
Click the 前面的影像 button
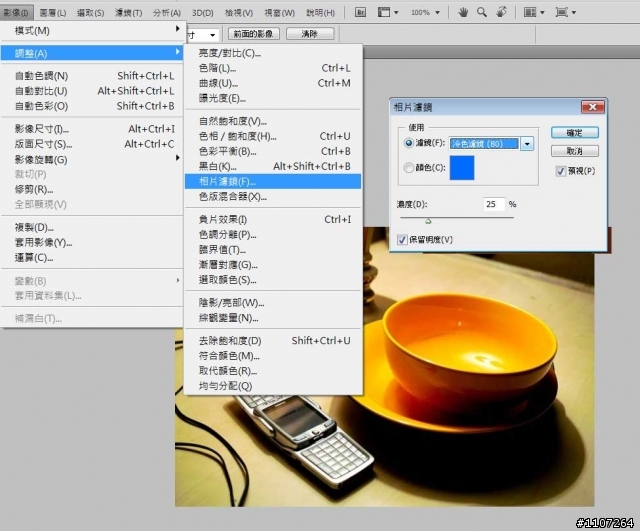[x=253, y=34]
